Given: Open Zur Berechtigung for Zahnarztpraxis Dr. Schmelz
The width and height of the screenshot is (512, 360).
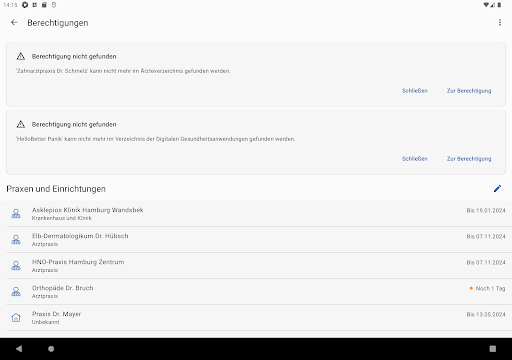Looking at the screenshot, I should (469, 91).
